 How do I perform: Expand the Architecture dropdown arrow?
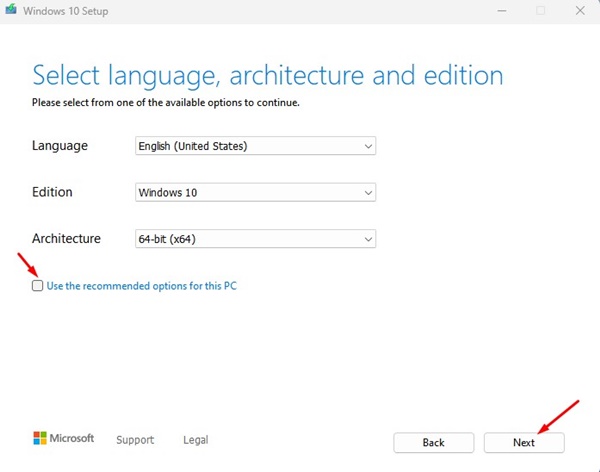[x=368, y=239]
